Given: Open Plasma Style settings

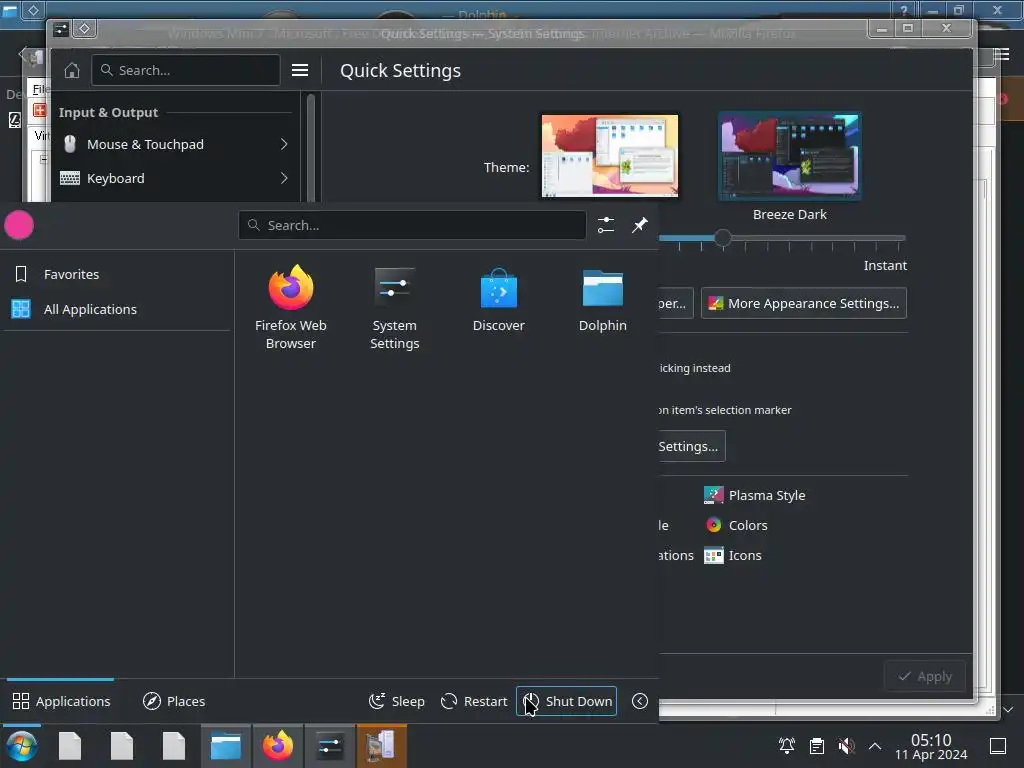Looking at the screenshot, I should pos(755,495).
